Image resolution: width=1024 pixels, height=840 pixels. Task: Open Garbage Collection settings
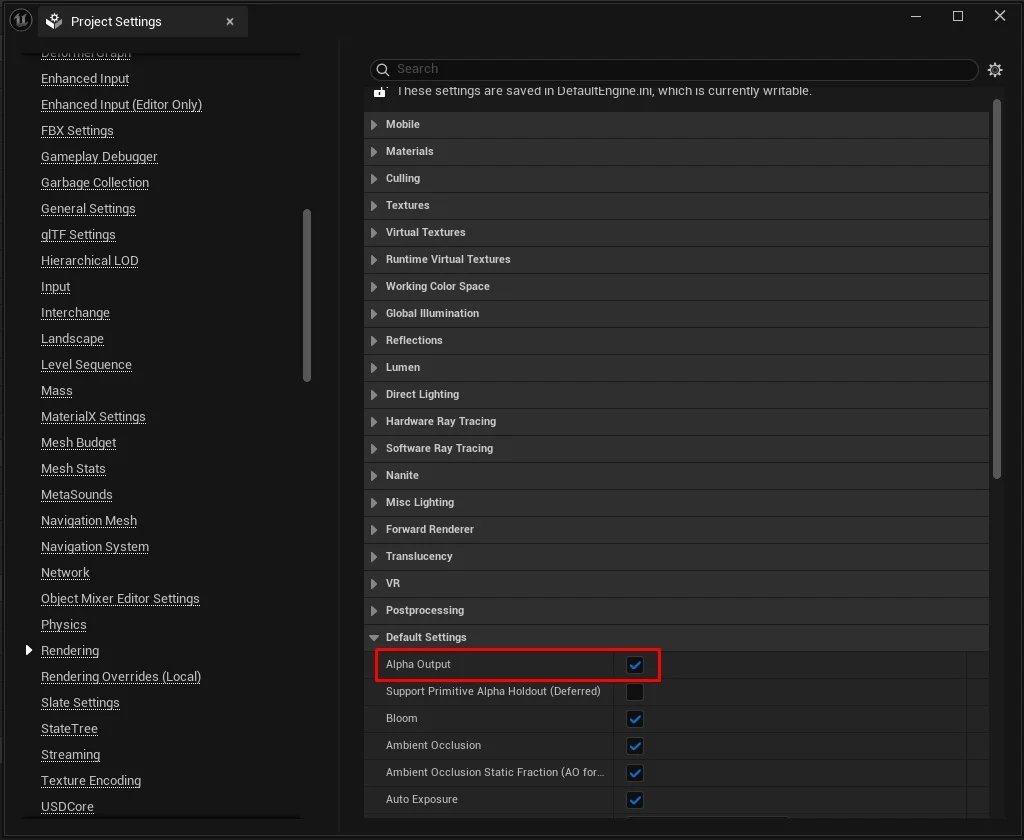tap(95, 184)
